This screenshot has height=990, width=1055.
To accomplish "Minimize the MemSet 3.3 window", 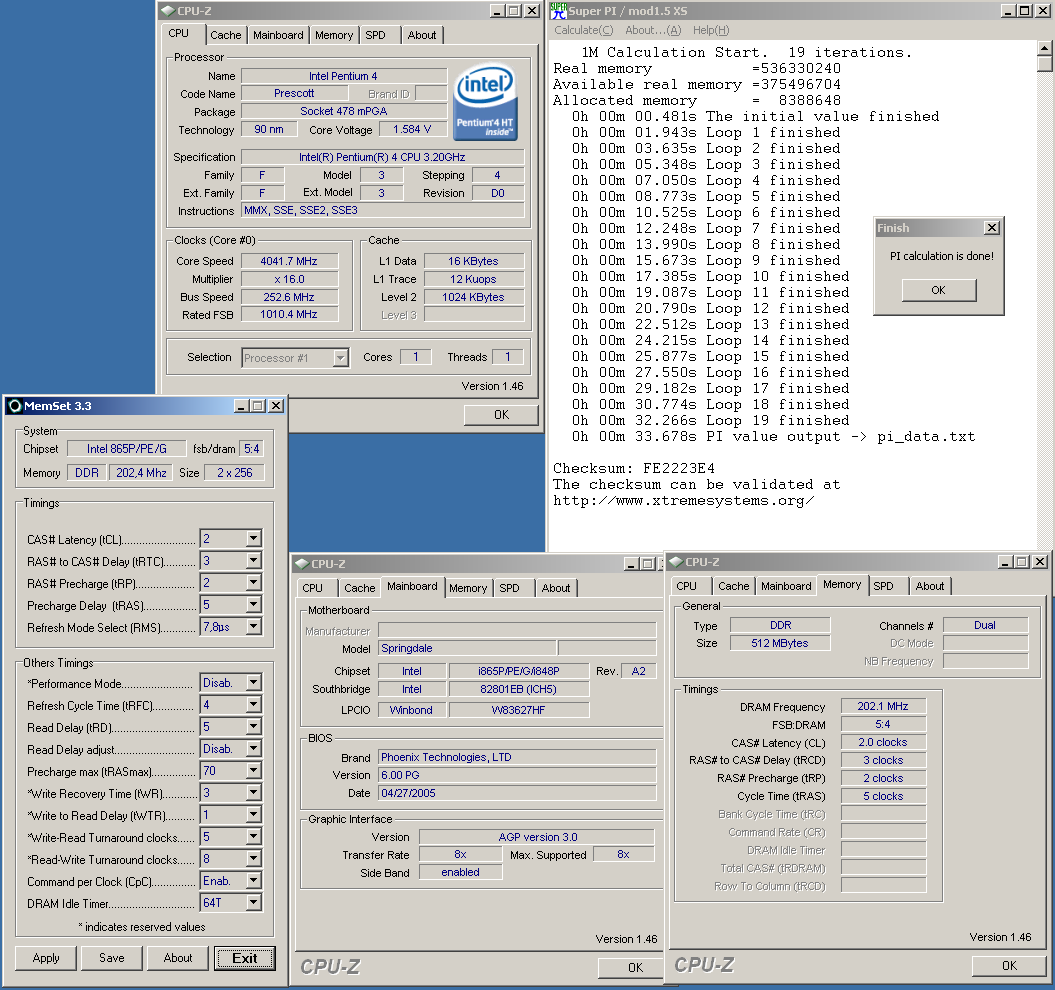I will [242, 406].
